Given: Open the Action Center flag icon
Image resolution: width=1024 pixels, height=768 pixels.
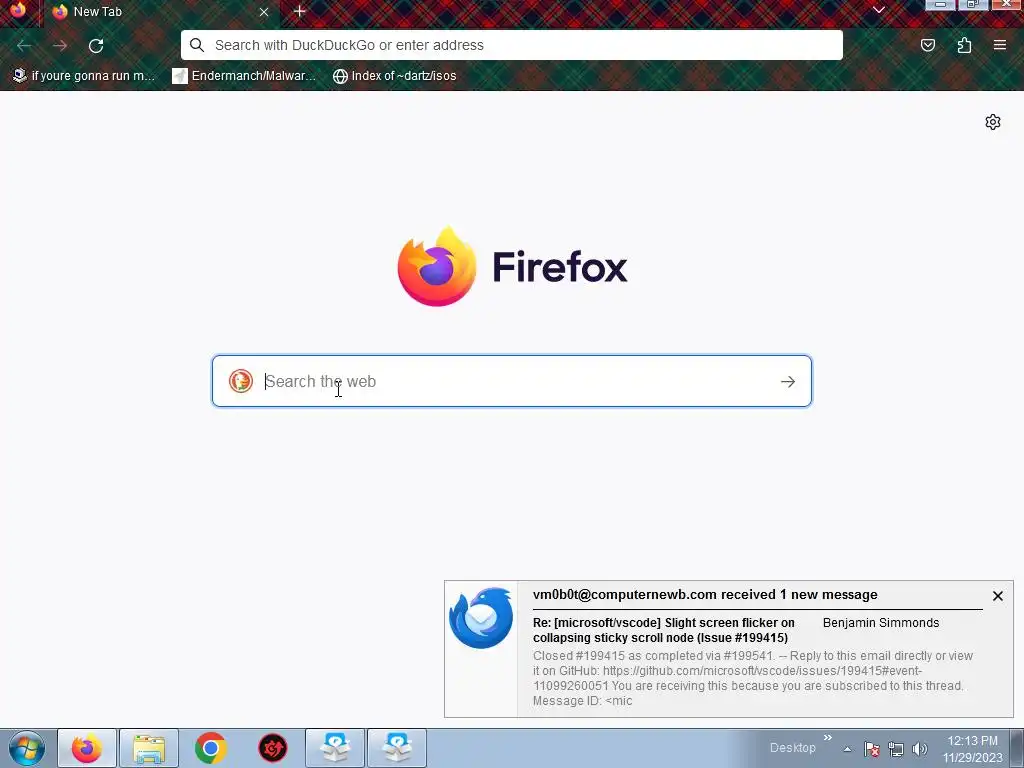Looking at the screenshot, I should pos(872,749).
